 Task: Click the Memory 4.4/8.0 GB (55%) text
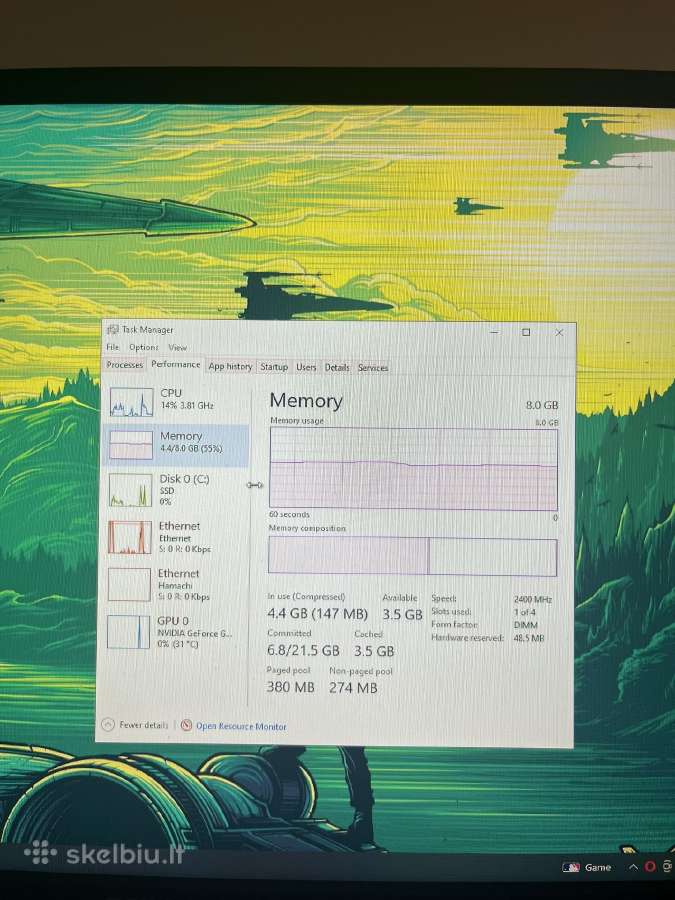coord(191,448)
